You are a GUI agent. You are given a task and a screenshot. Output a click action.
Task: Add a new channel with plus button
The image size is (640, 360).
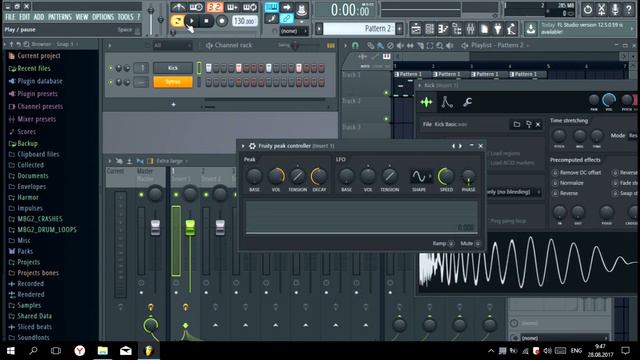tap(173, 105)
